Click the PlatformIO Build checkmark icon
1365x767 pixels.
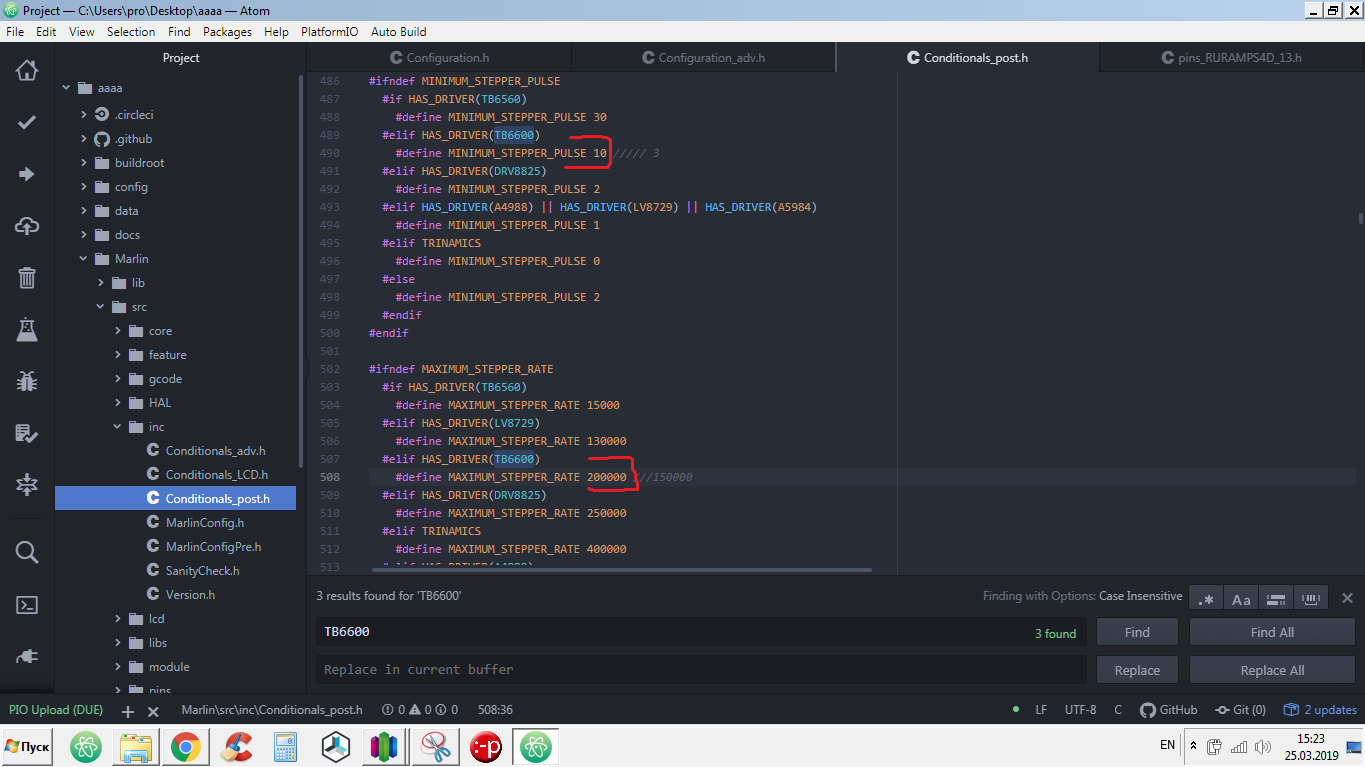(x=27, y=122)
